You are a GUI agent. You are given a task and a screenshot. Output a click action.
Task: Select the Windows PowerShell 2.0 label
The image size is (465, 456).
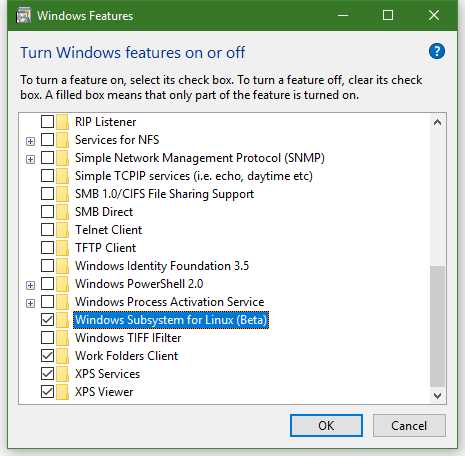(139, 284)
